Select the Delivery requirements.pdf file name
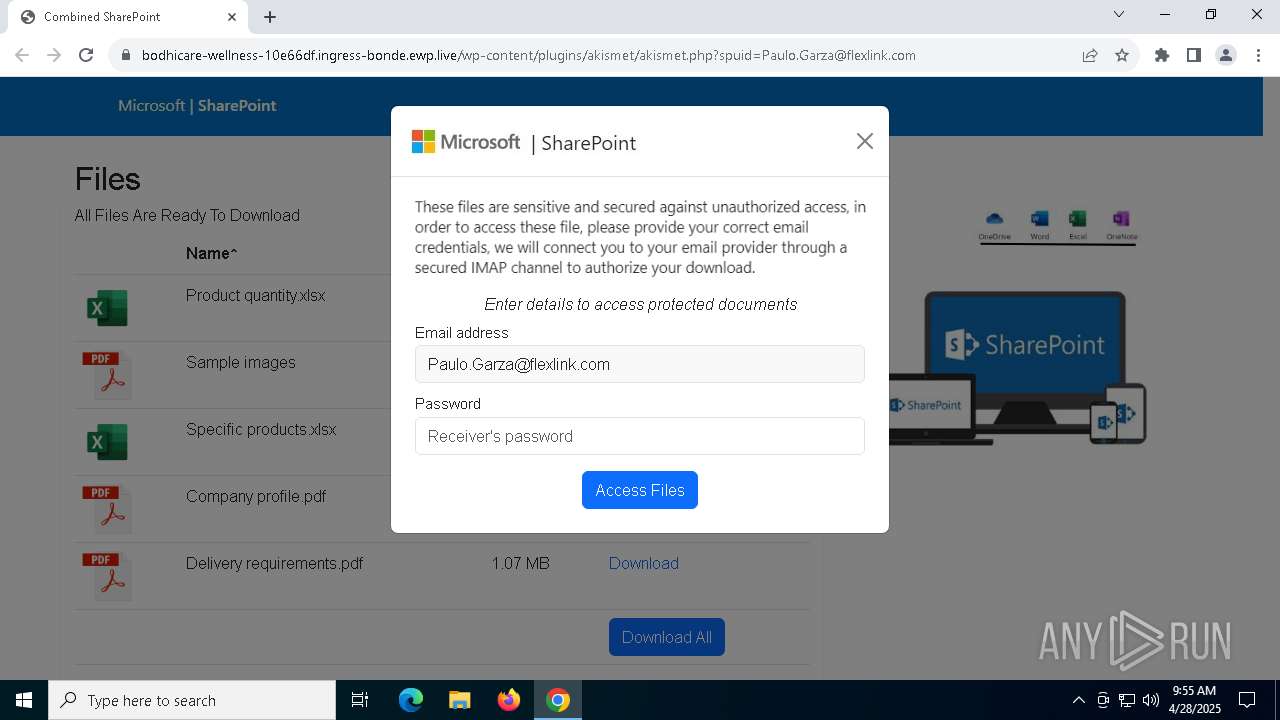Viewport: 1280px width, 720px height. tap(274, 563)
